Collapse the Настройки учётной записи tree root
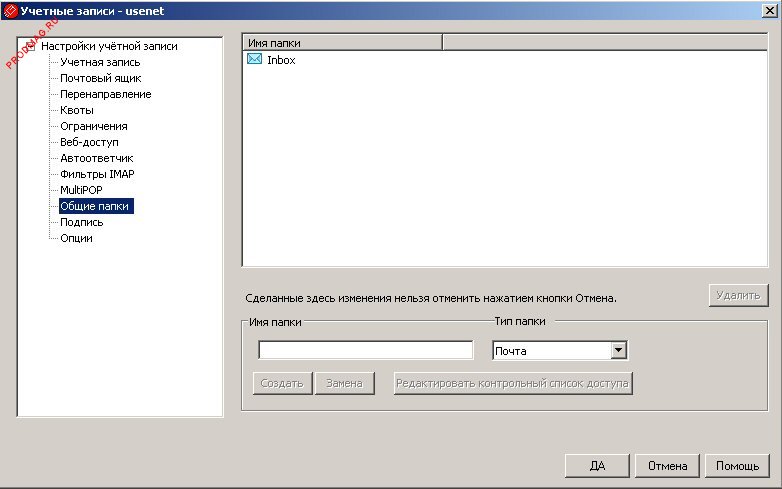This screenshot has height=489, width=782. [29, 46]
